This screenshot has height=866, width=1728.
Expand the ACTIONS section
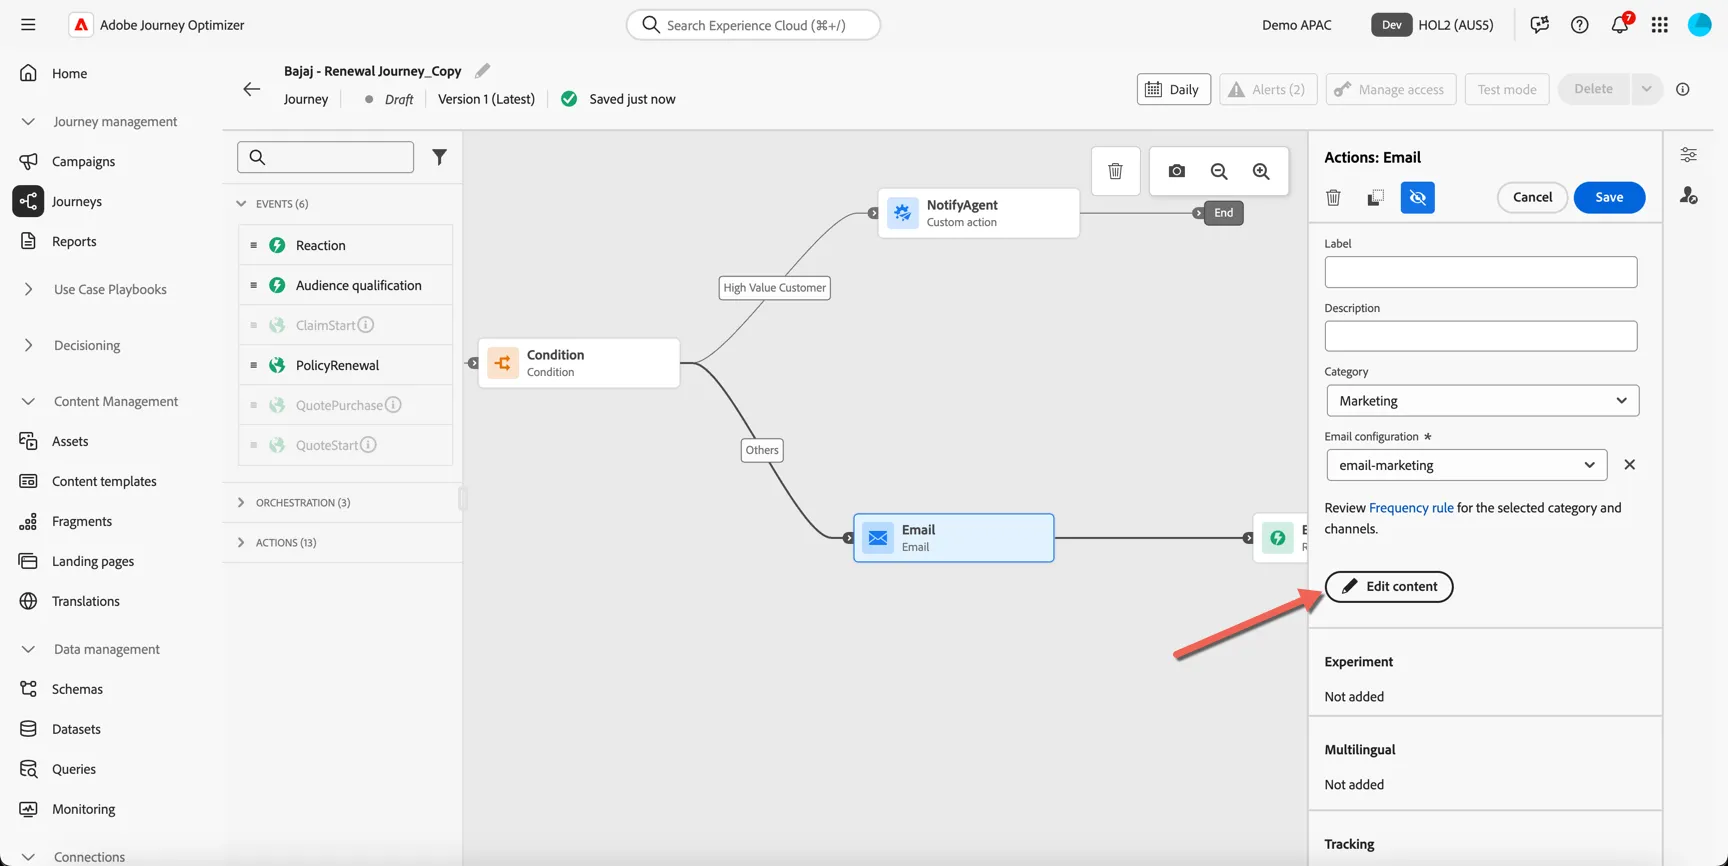pos(241,543)
